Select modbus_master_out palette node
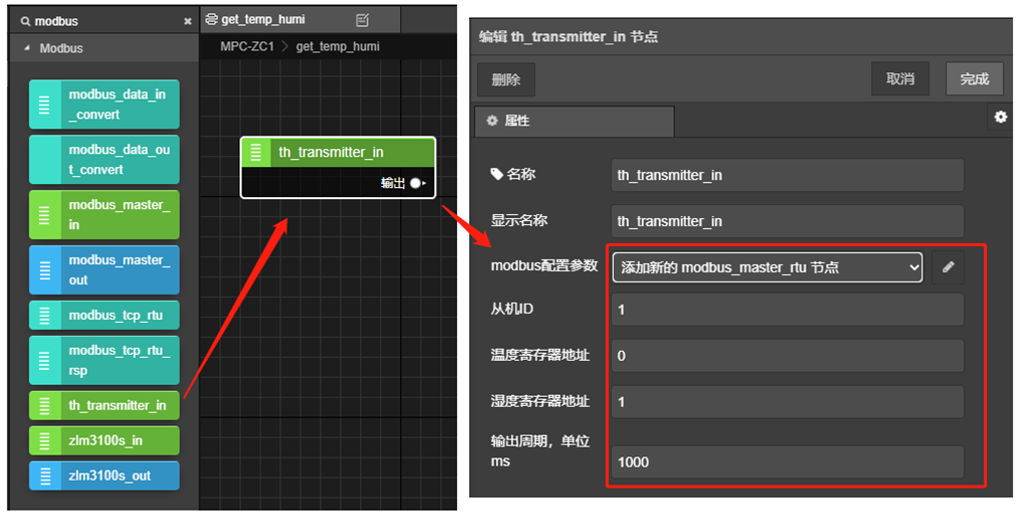 [x=104, y=270]
